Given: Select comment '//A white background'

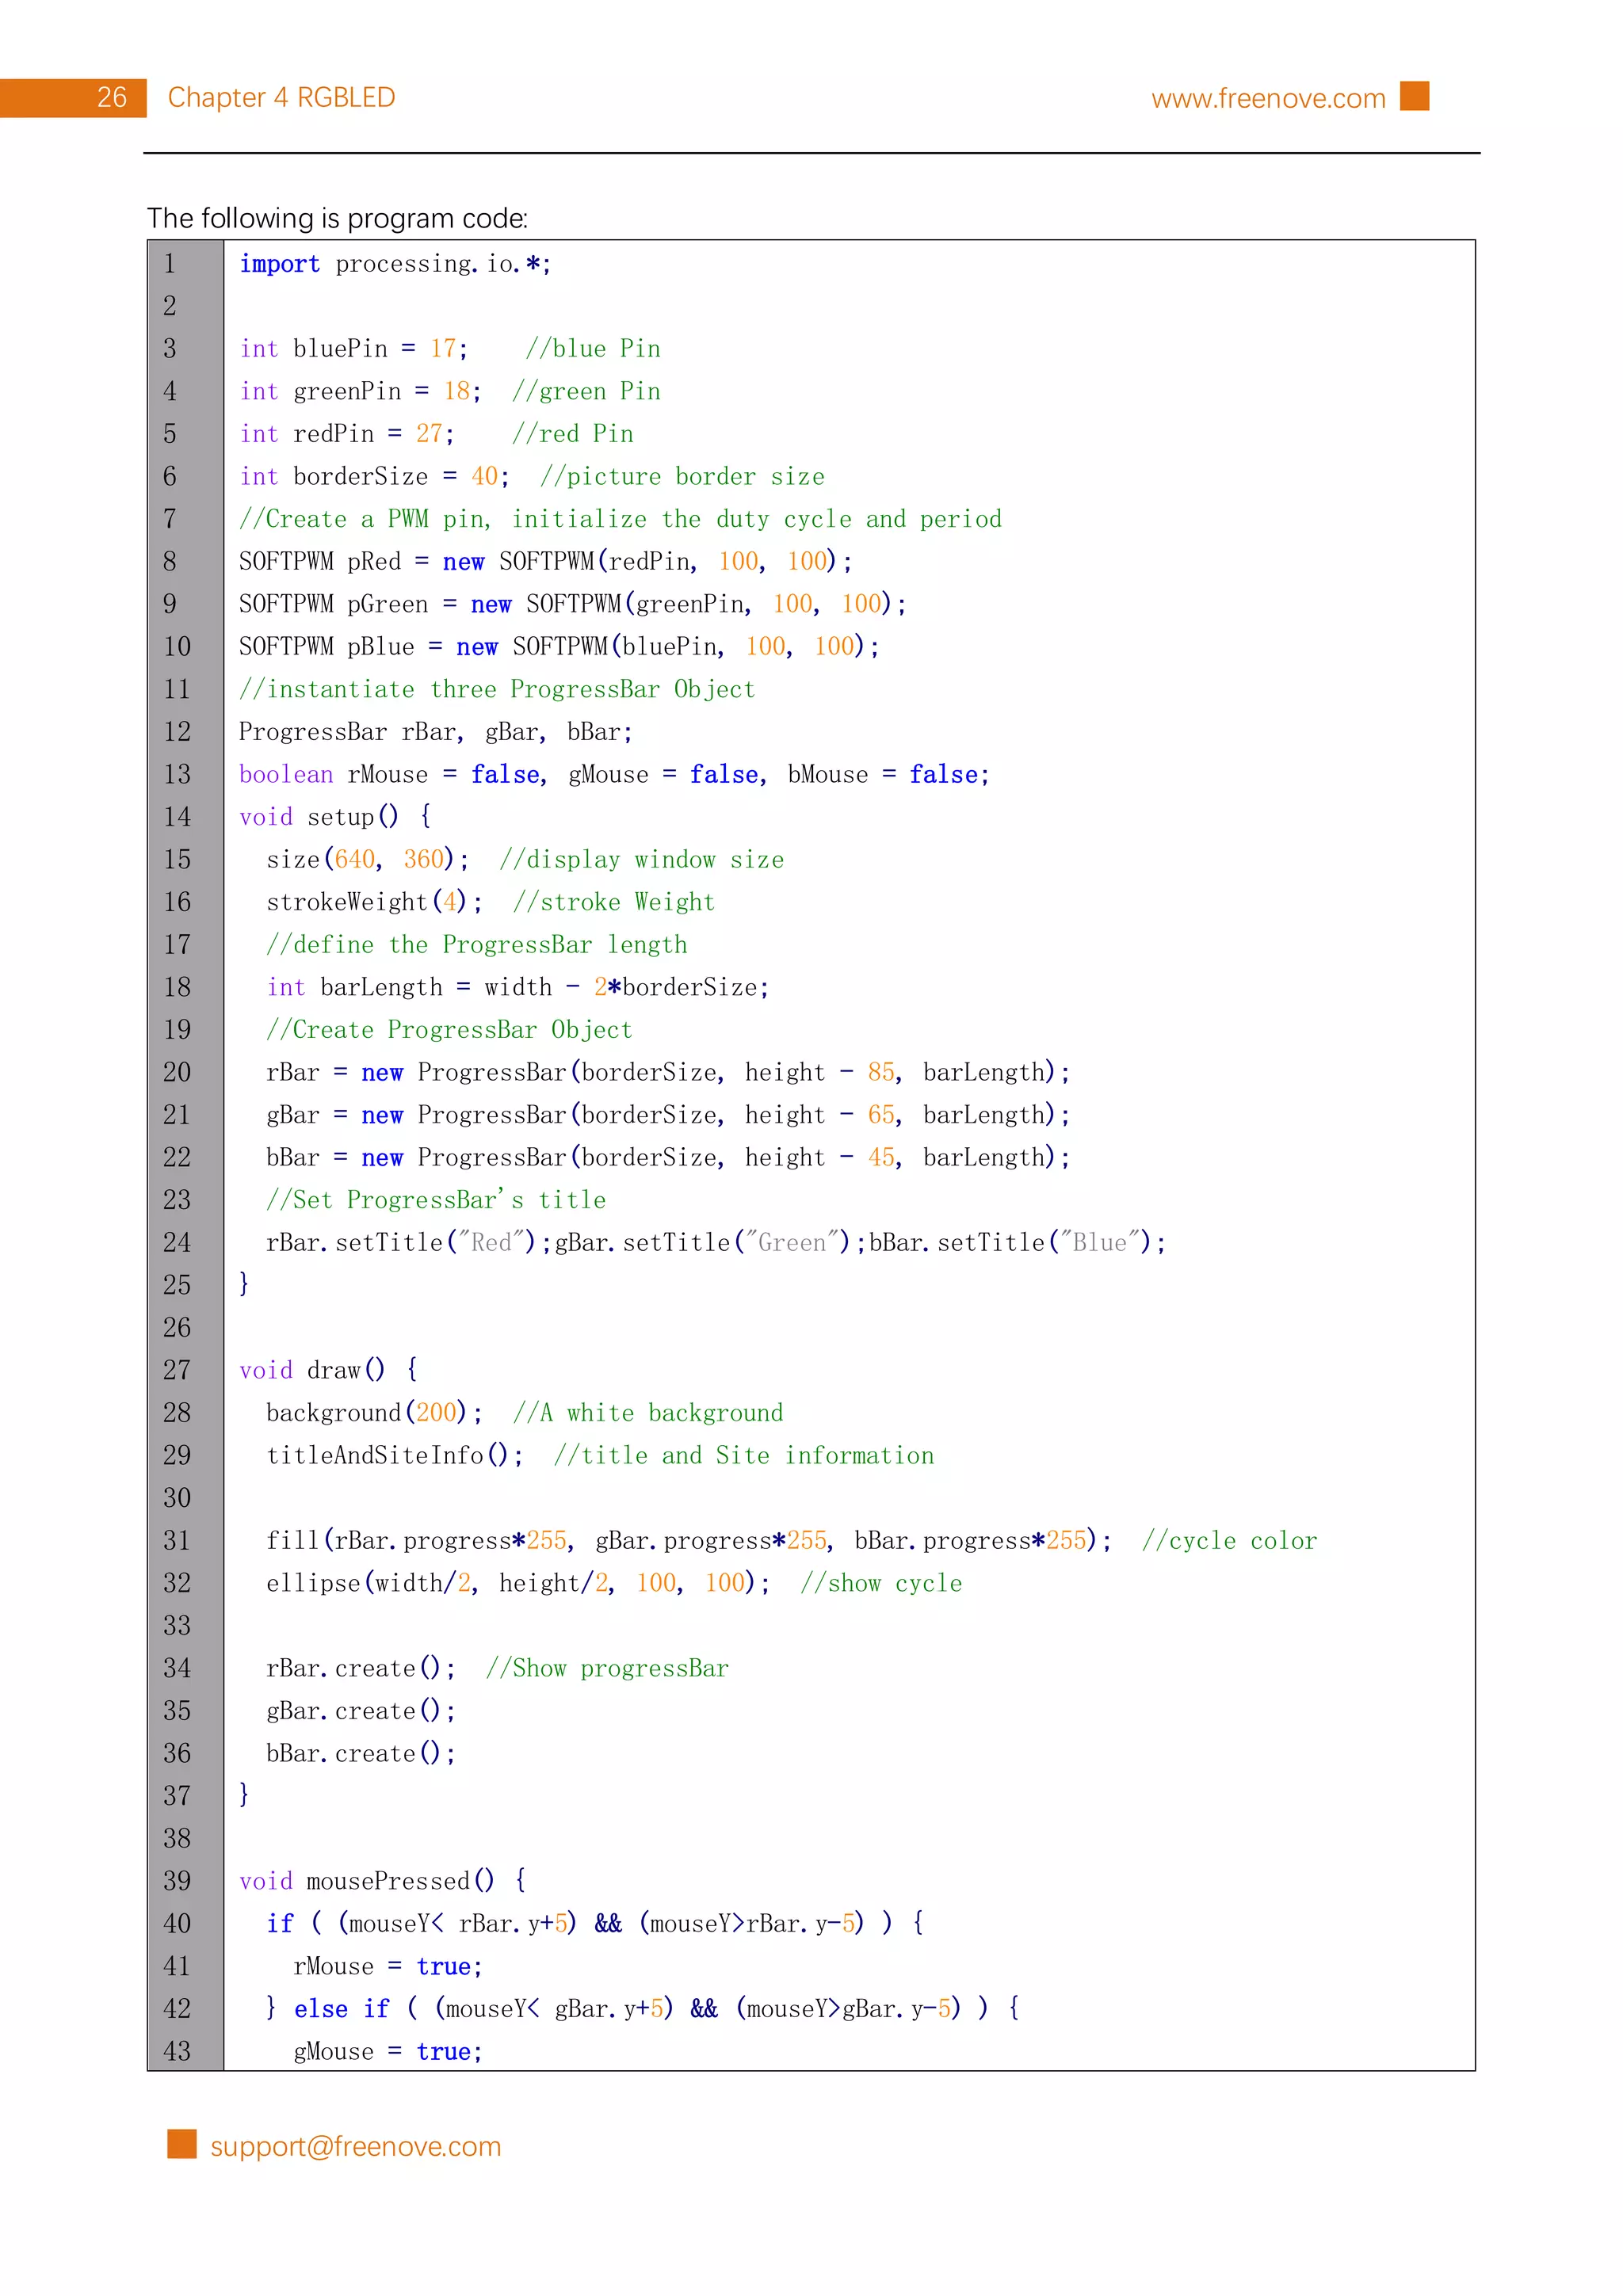Looking at the screenshot, I should 648,1413.
